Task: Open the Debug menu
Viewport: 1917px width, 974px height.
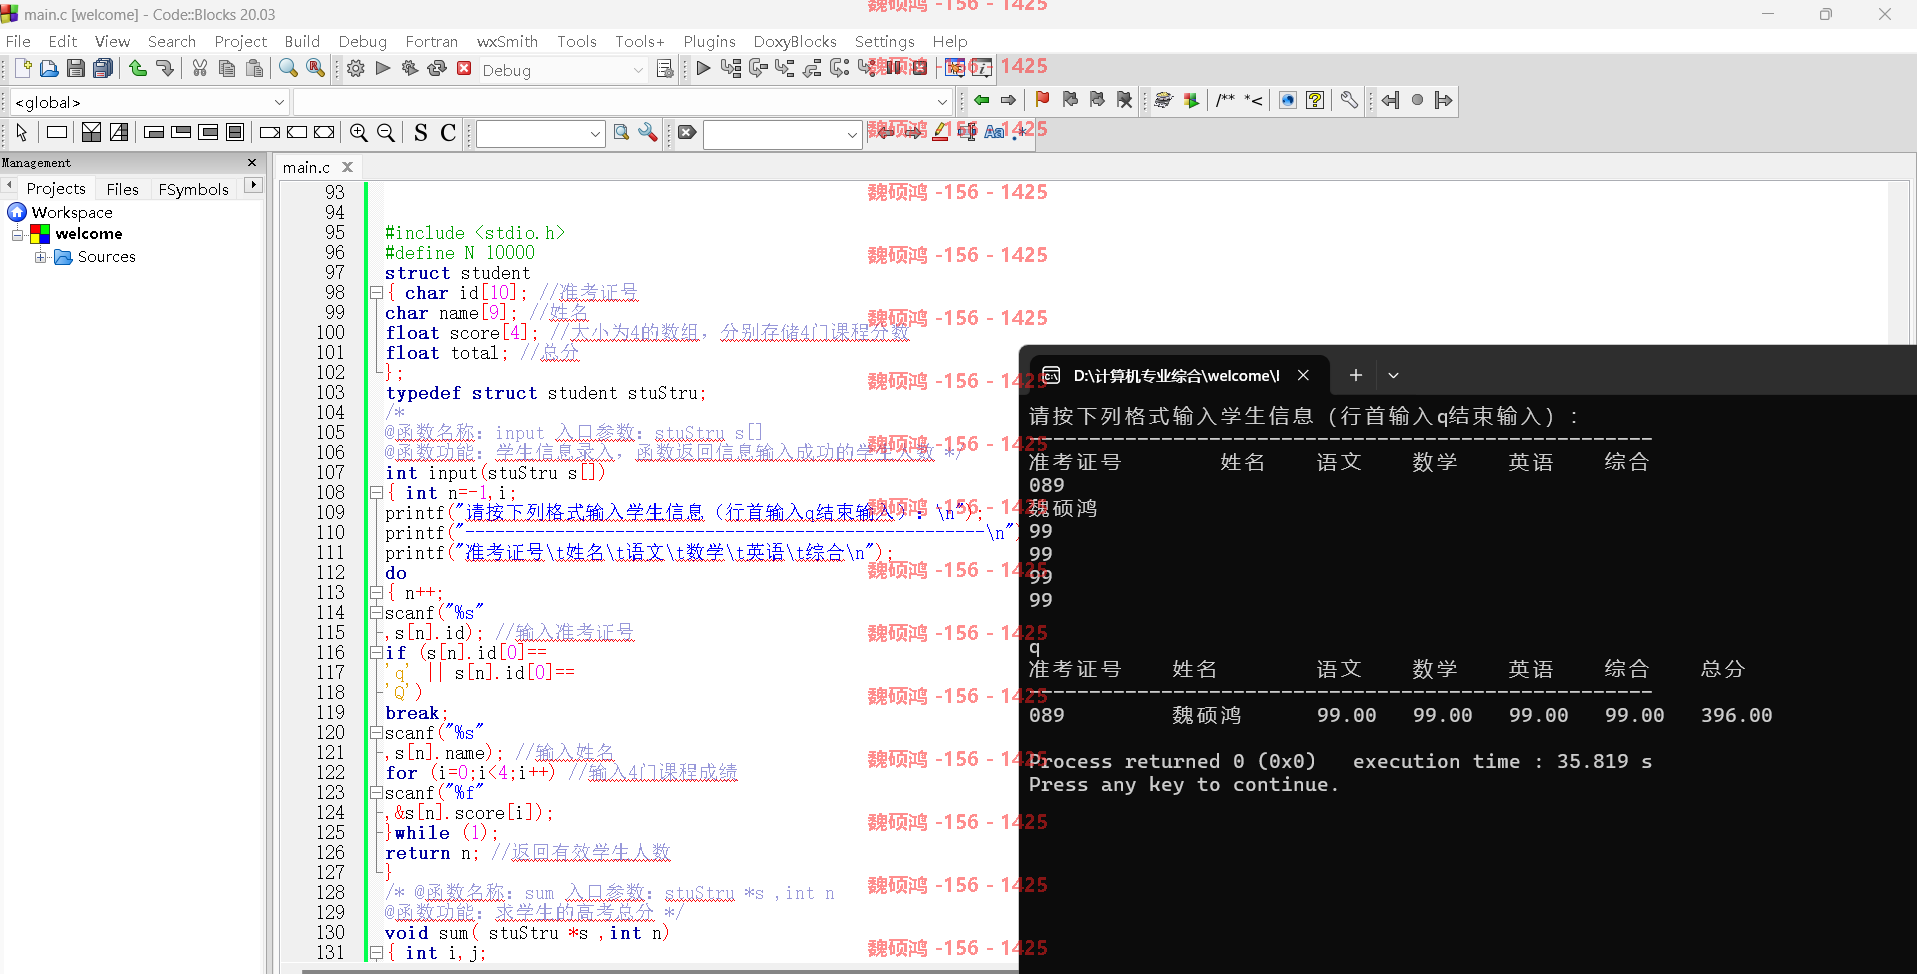Action: click(x=362, y=41)
